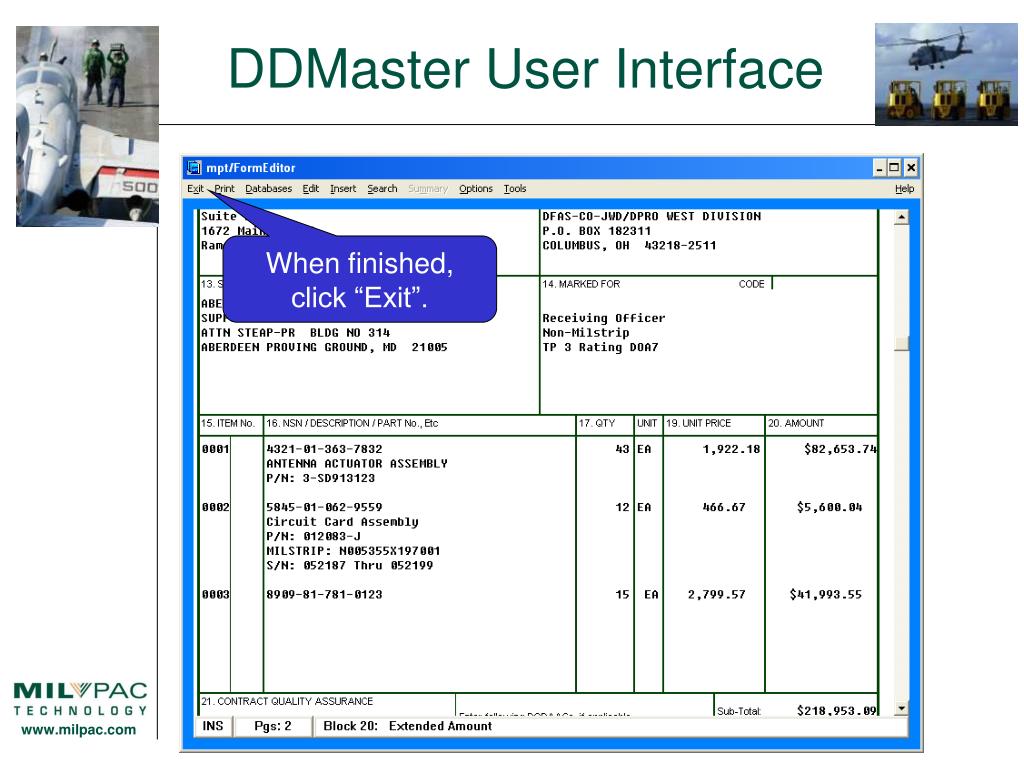
Task: Click part number 3-SD913123 line
Action: (x=321, y=479)
